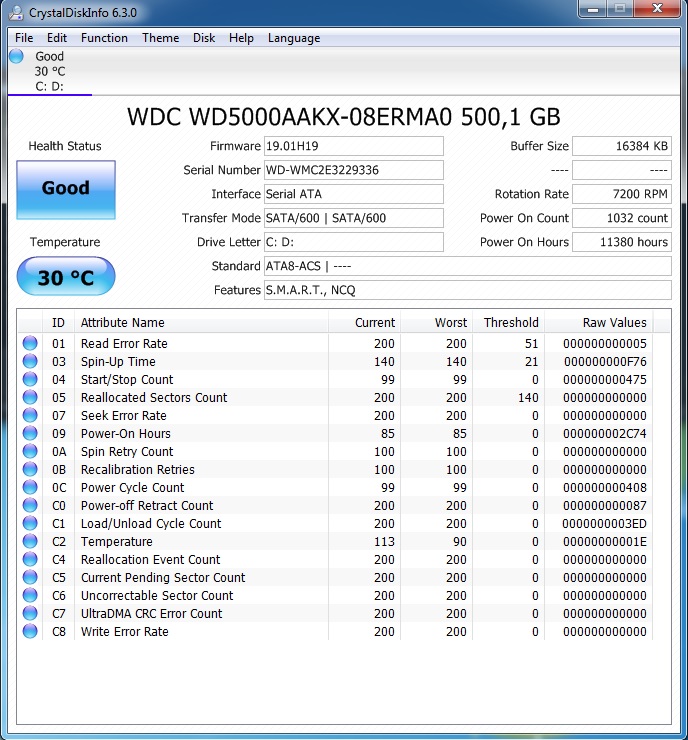Click threshold value 140 for Reallocated Sectors
The image size is (688, 740).
[528, 397]
